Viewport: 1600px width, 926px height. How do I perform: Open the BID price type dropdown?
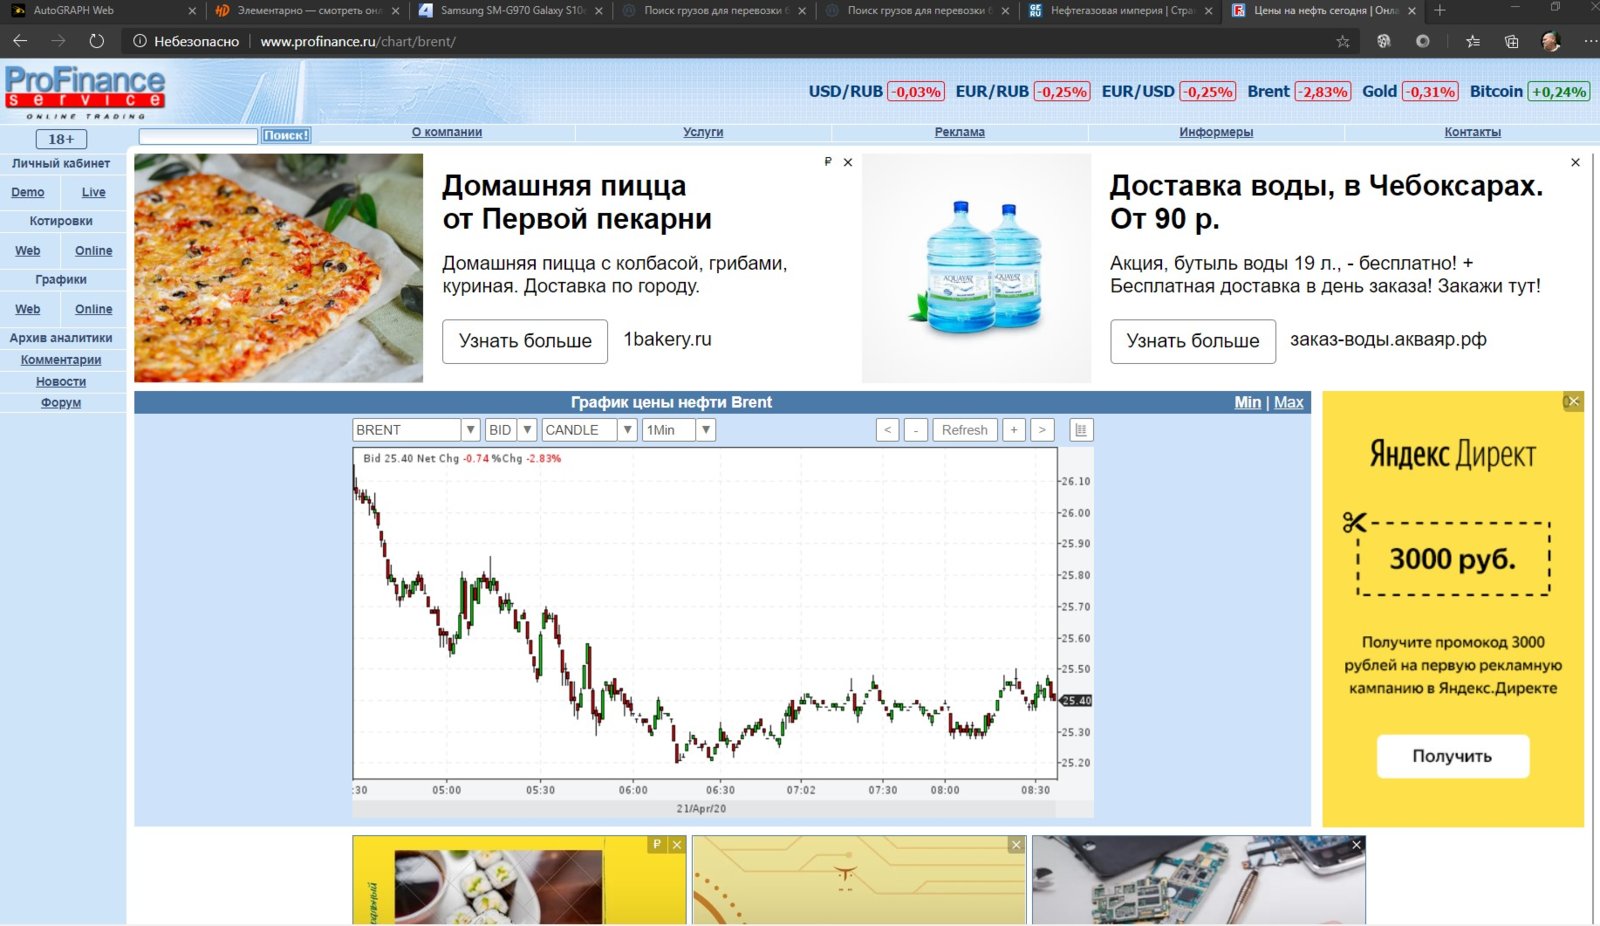coord(527,430)
